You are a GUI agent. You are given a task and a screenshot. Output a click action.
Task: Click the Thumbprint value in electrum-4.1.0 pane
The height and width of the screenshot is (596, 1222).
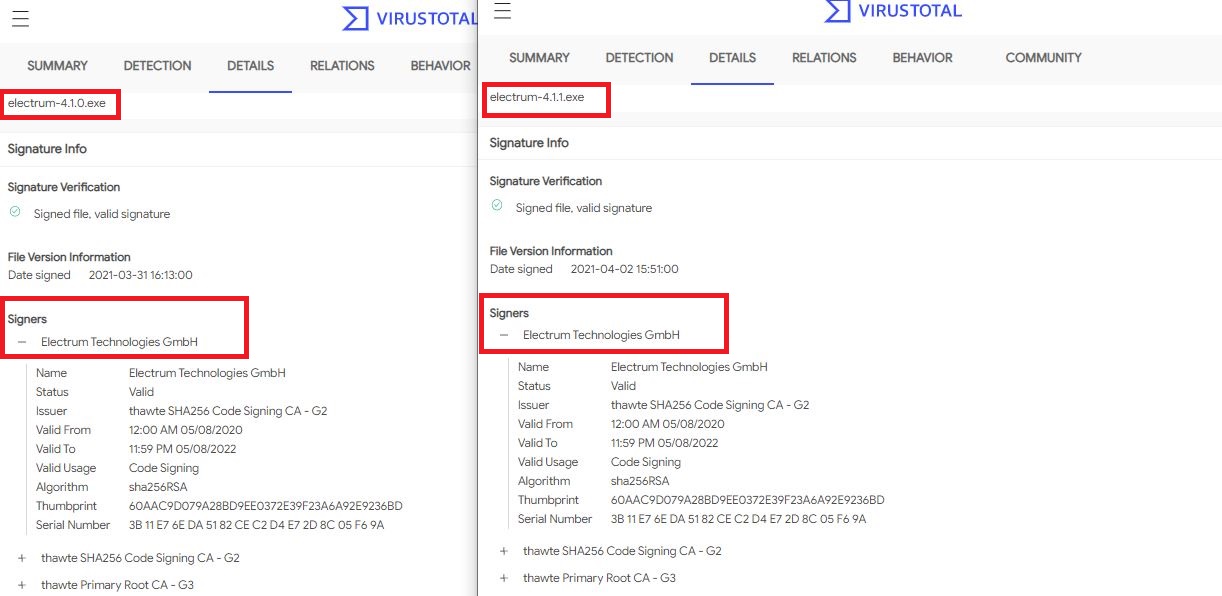click(266, 506)
